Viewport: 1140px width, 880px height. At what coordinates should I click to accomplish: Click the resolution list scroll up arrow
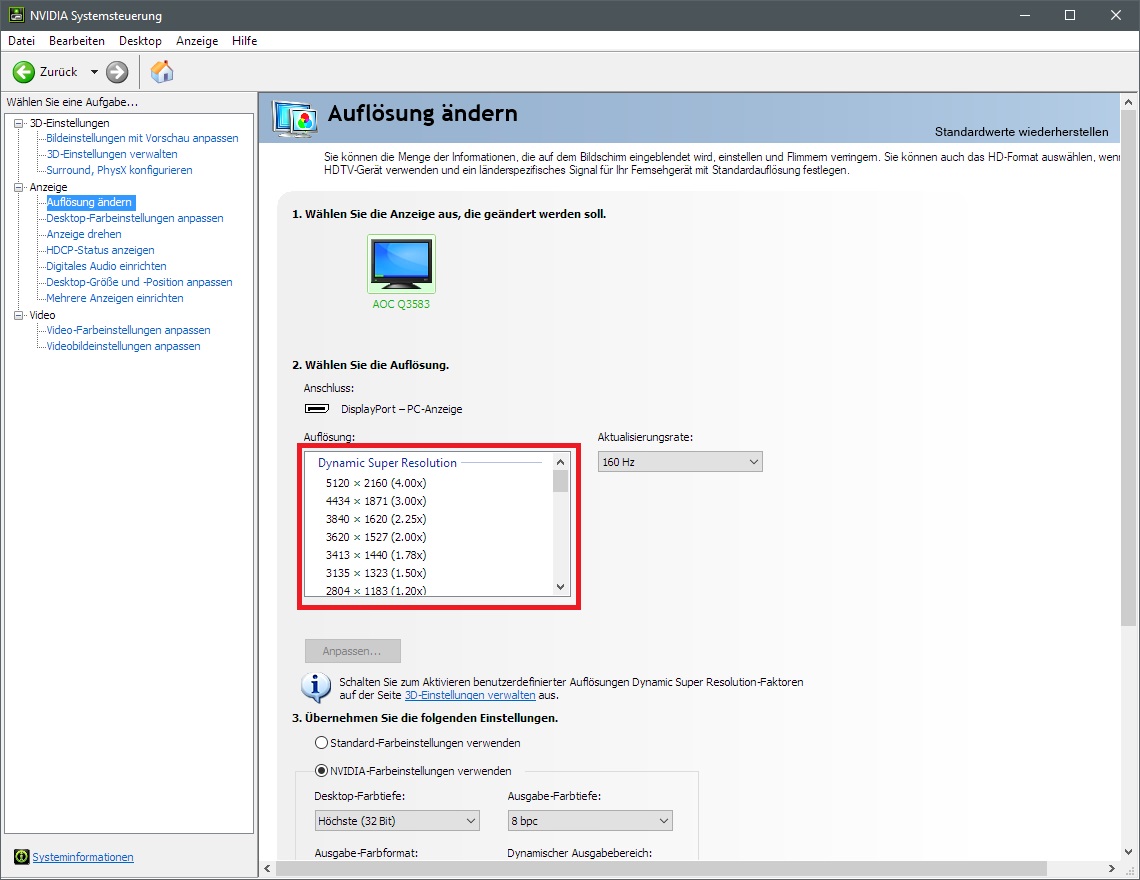(560, 462)
